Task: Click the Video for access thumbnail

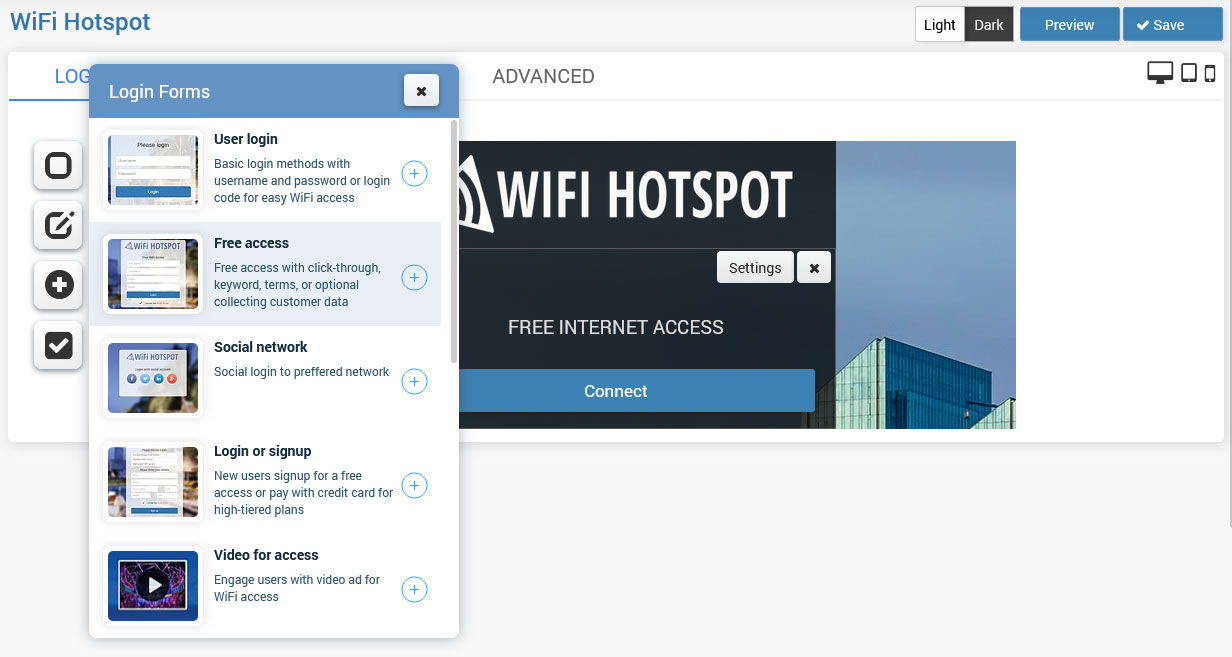Action: point(153,586)
